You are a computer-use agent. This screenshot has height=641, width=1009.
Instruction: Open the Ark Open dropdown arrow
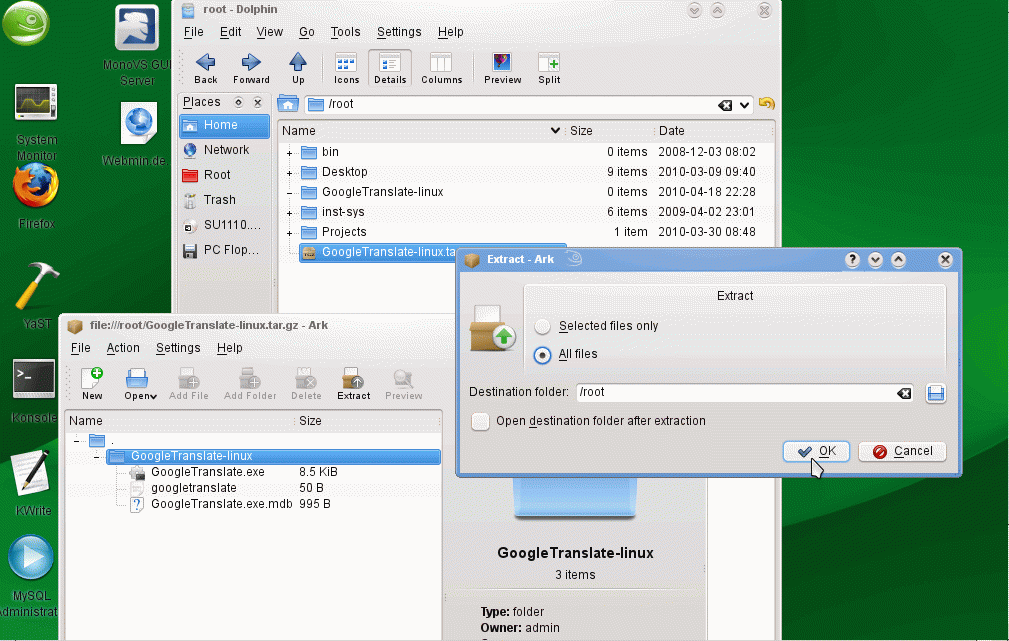point(154,396)
